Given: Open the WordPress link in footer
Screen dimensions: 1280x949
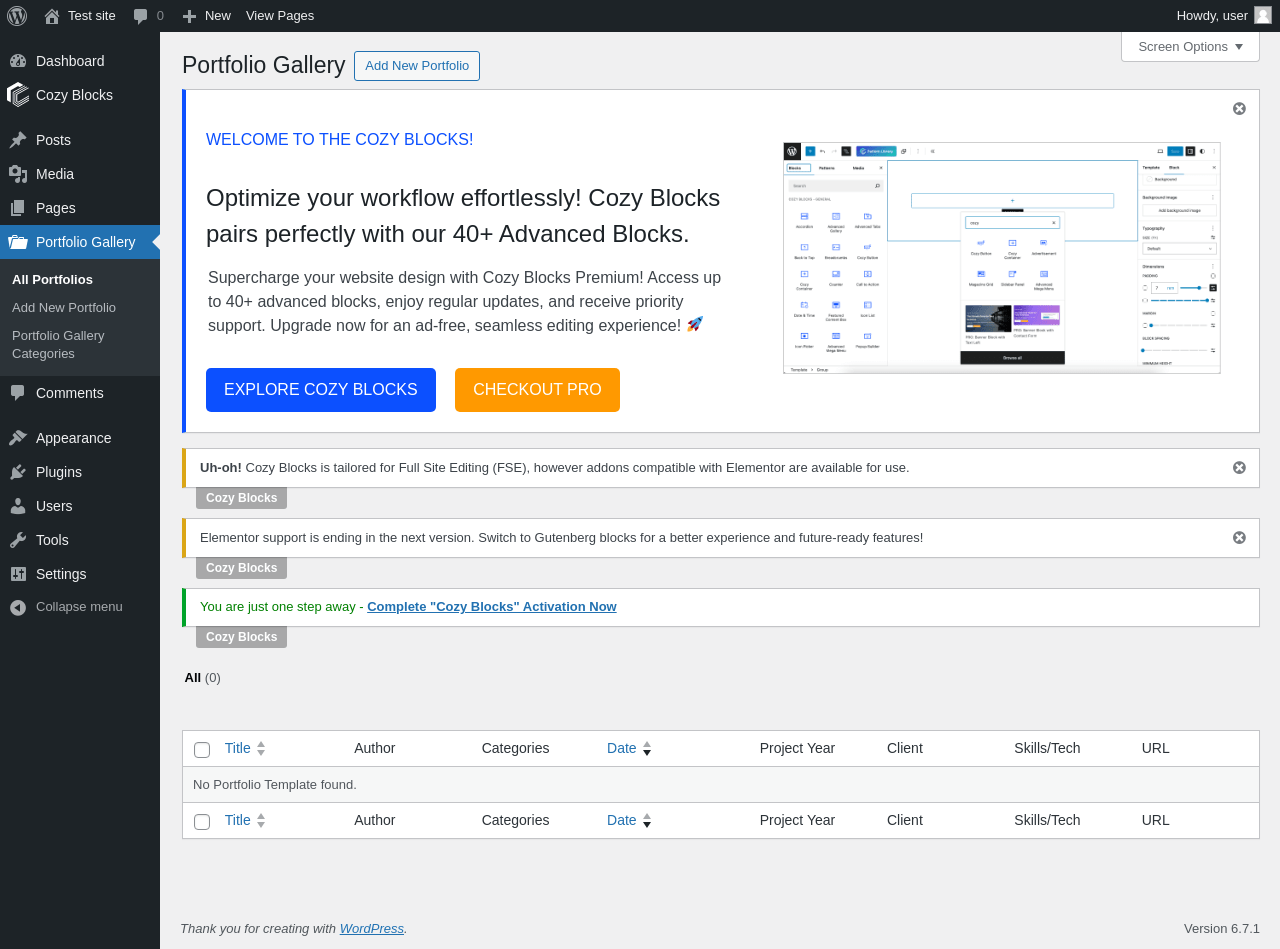Looking at the screenshot, I should tap(372, 929).
